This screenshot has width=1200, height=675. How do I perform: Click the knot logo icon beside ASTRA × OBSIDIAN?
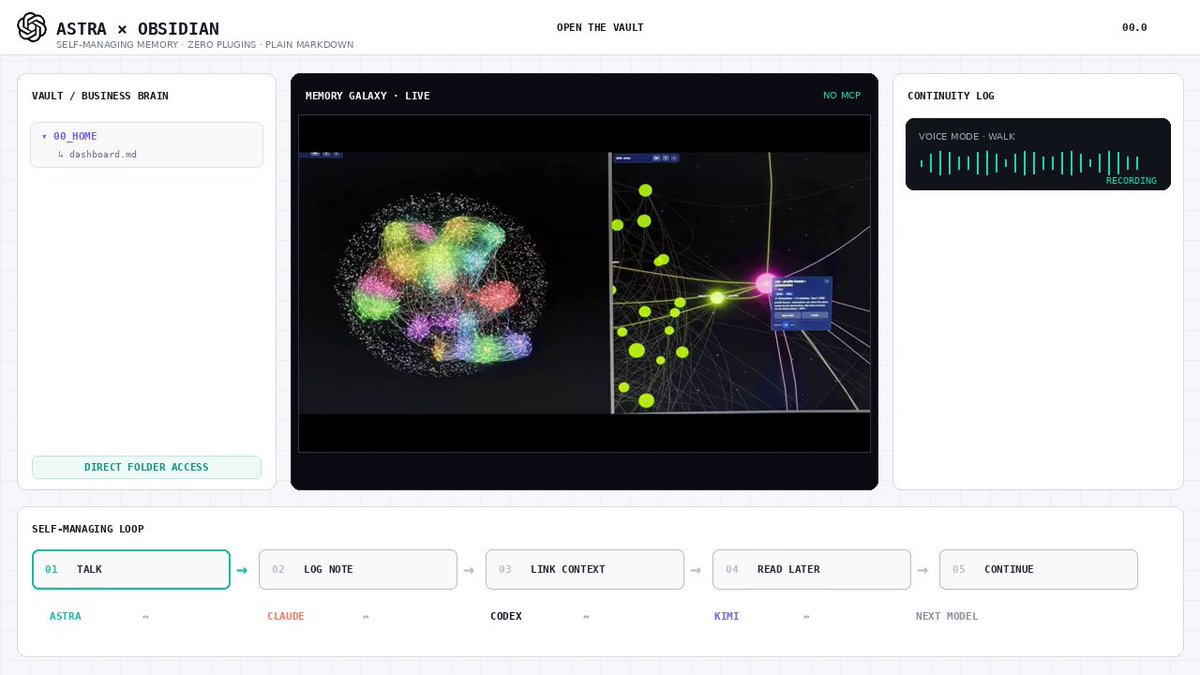pyautogui.click(x=32, y=27)
